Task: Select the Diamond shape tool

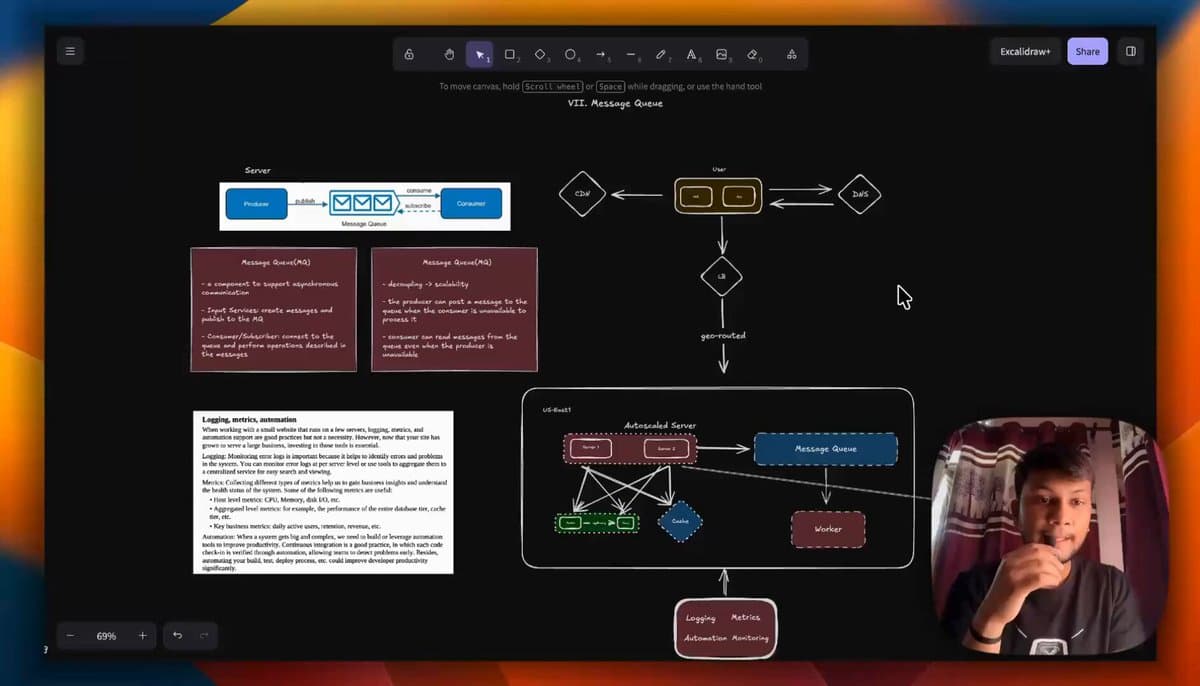Action: [540, 54]
